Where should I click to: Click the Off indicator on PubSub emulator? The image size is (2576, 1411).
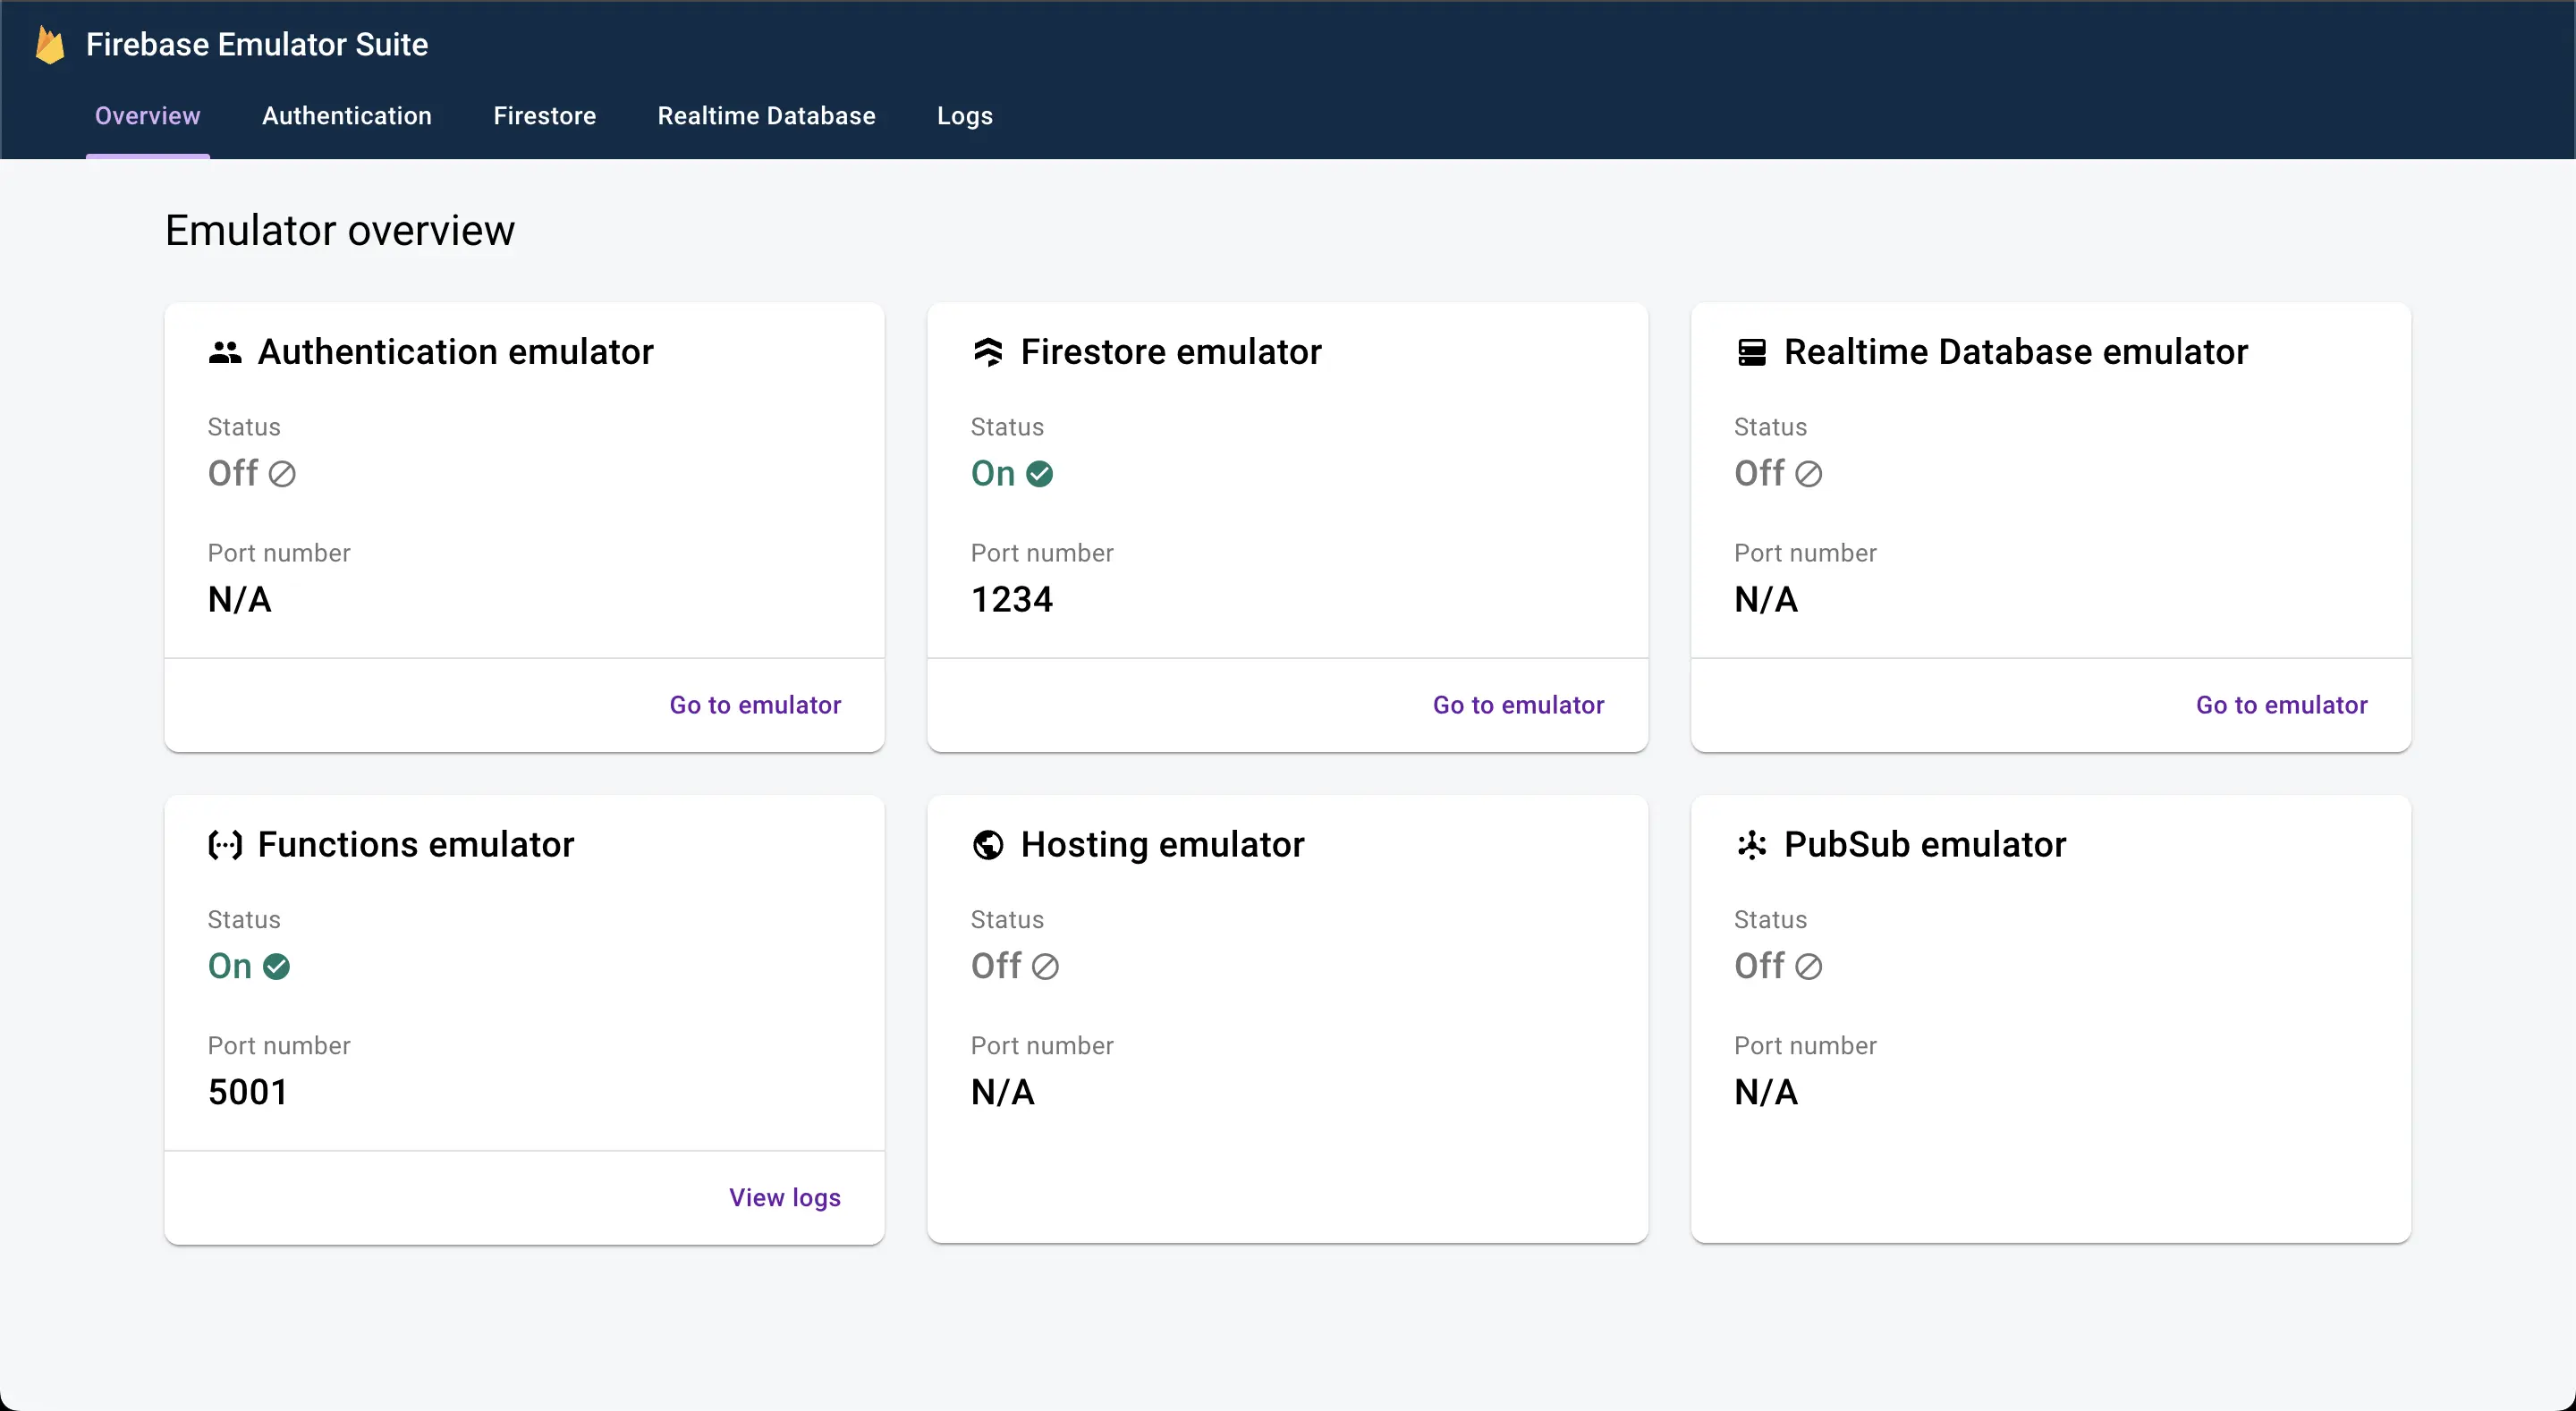point(1807,966)
